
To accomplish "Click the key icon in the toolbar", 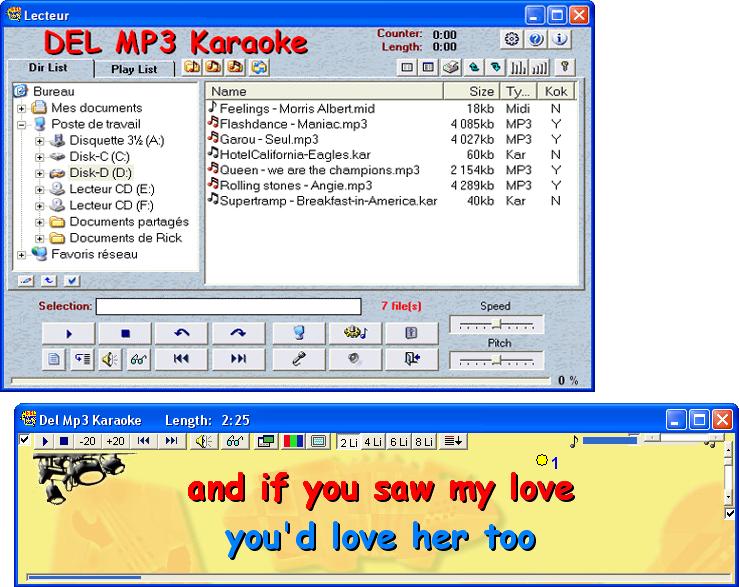I will click(x=565, y=67).
